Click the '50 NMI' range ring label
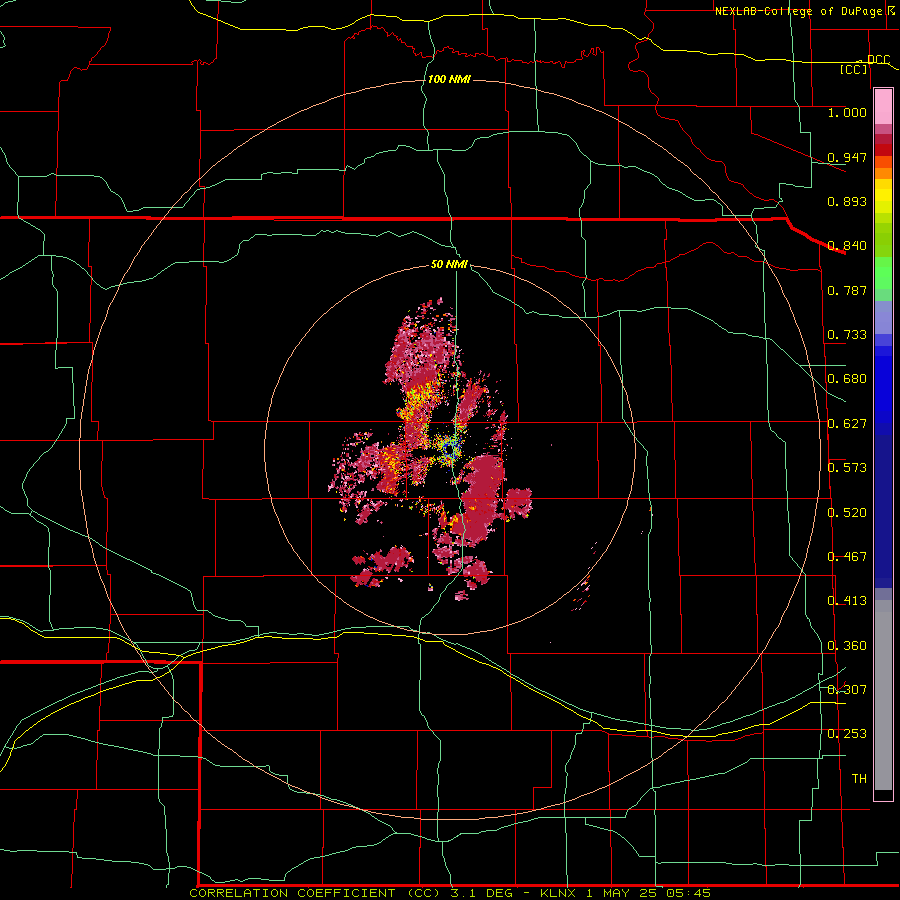Screen dimensions: 900x900 pyautogui.click(x=449, y=264)
